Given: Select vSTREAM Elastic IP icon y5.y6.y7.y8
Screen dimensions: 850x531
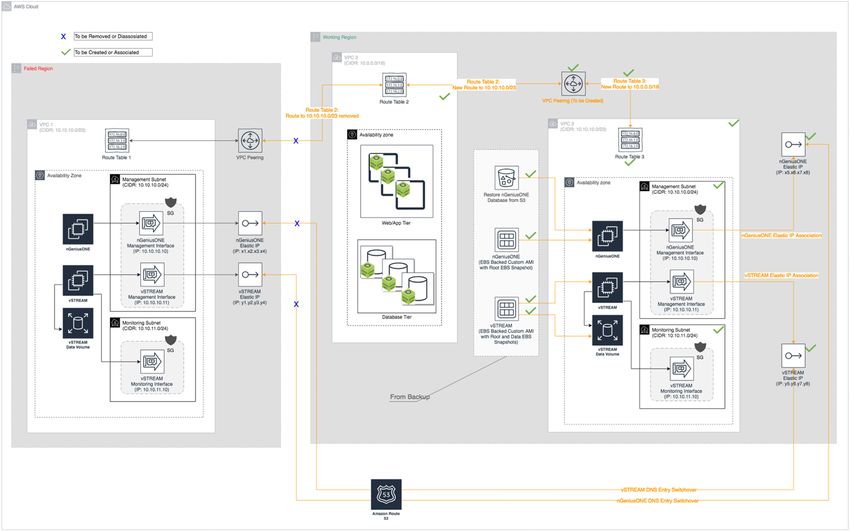Looking at the screenshot, I should (794, 356).
